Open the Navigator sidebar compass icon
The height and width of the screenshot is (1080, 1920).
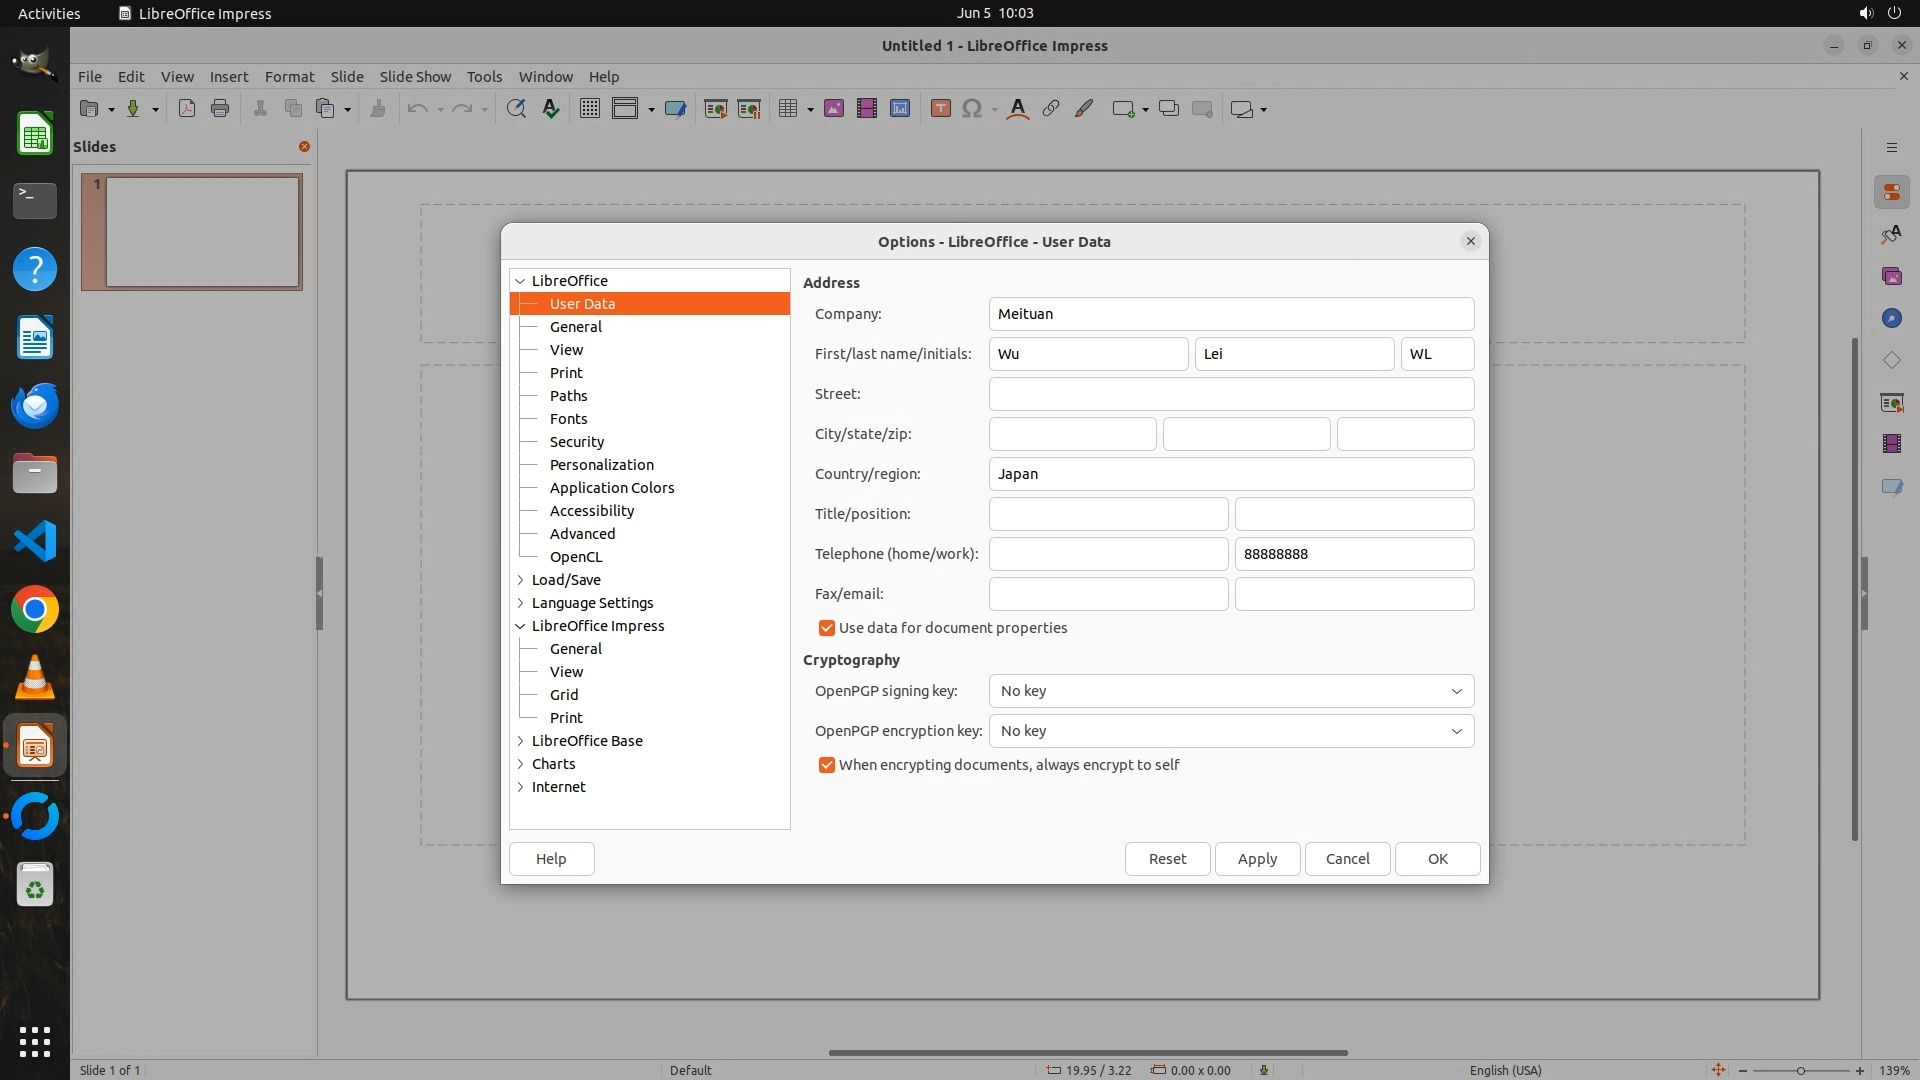1891,318
